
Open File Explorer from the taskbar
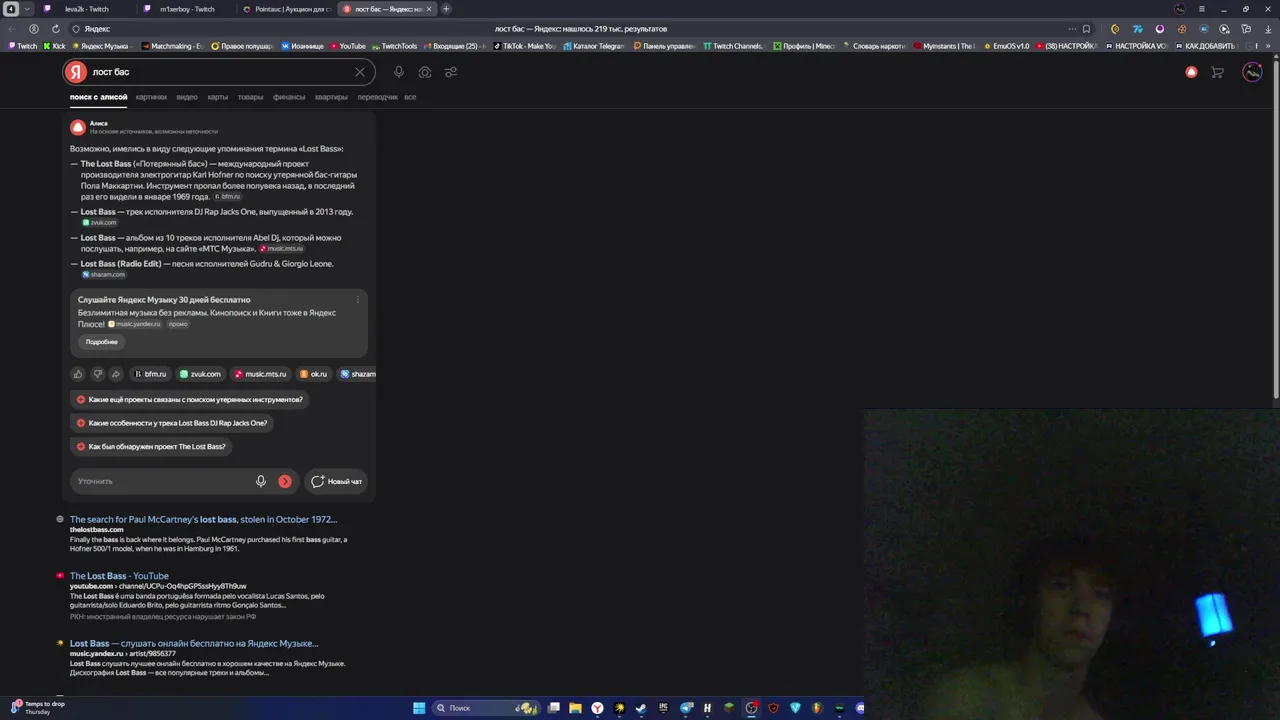[575, 708]
